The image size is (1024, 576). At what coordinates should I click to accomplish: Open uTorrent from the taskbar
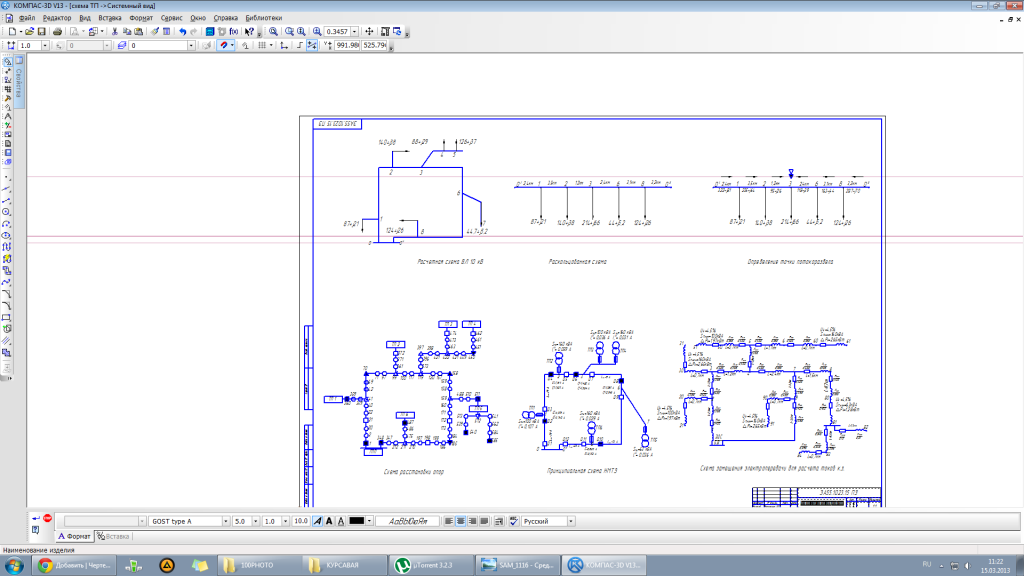click(x=432, y=565)
